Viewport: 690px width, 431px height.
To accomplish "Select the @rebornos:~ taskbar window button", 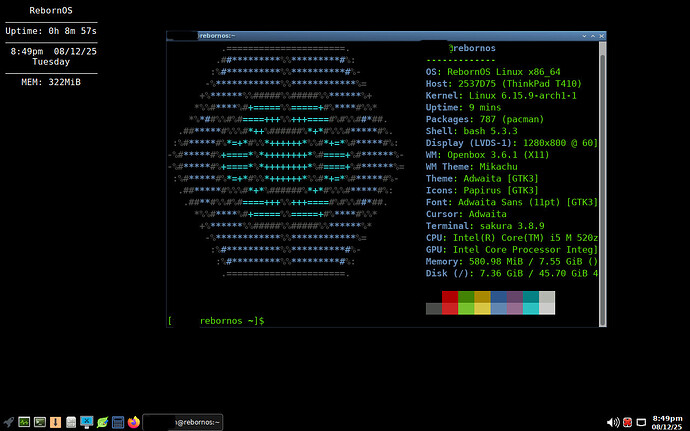I will (183, 422).
